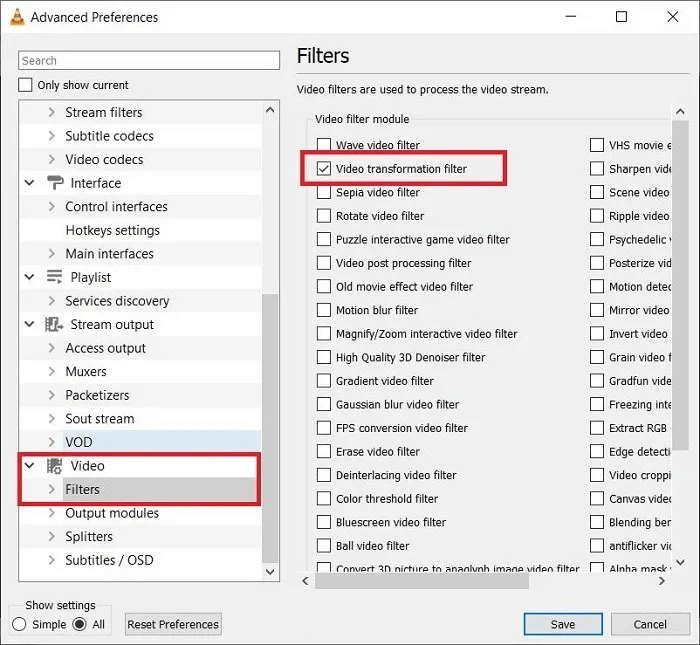This screenshot has width=700, height=645.
Task: Select Splitters in the tree
Action: tap(89, 537)
